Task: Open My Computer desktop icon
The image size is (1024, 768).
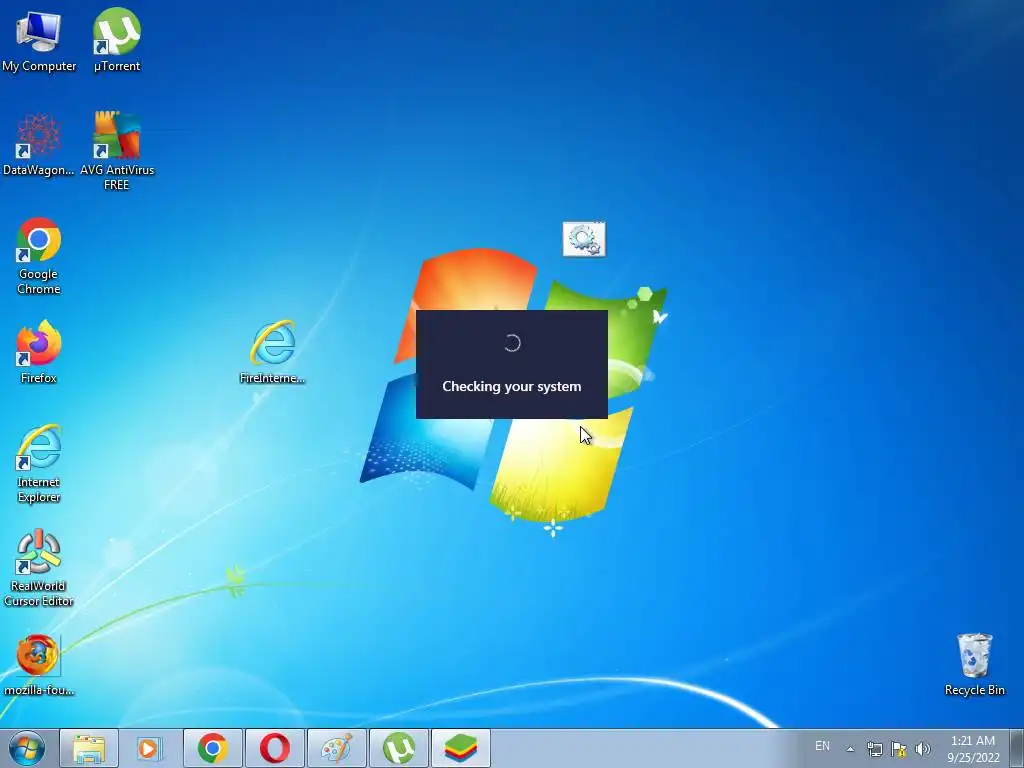Action: pyautogui.click(x=39, y=40)
